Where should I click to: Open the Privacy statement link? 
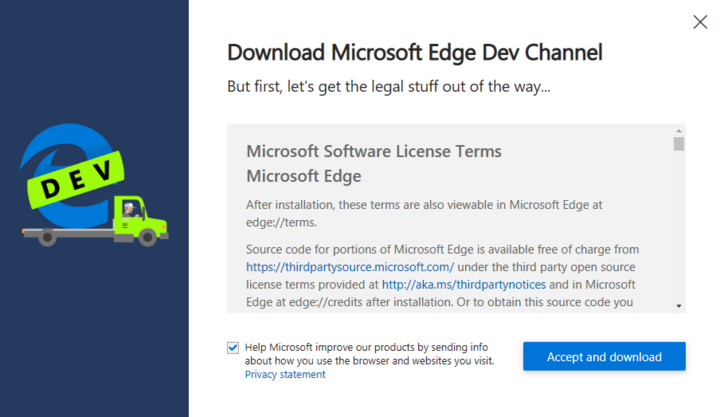point(285,374)
